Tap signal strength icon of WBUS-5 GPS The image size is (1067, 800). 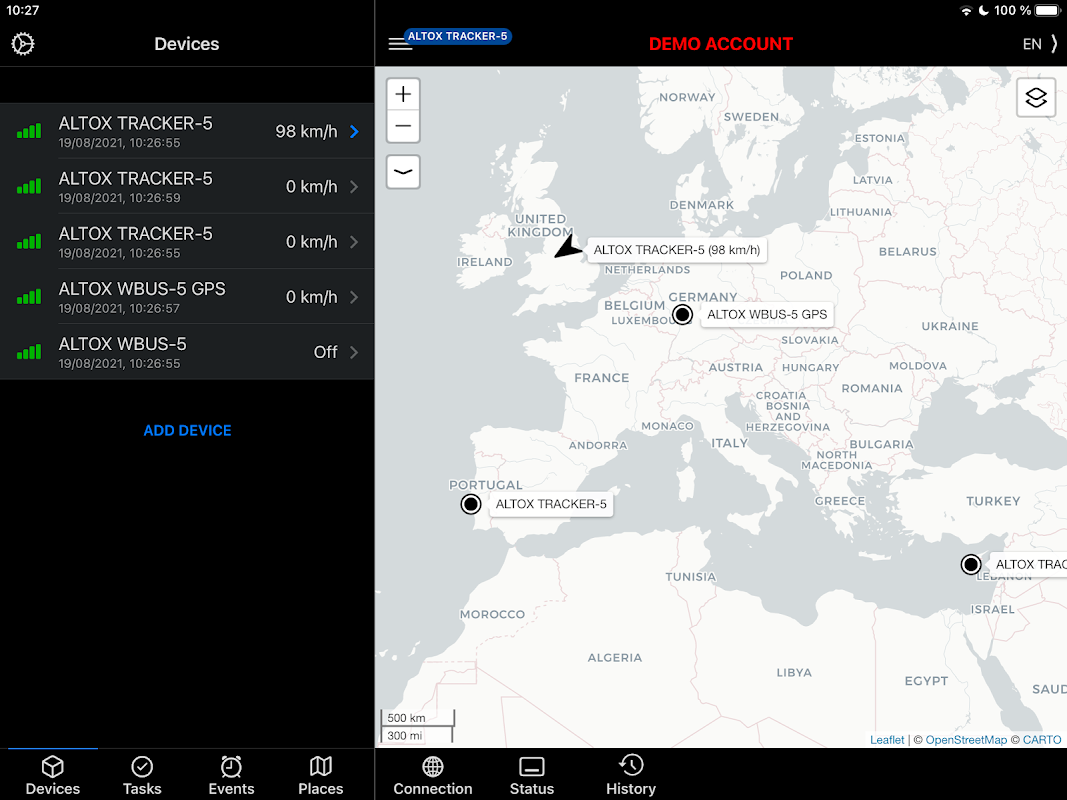[29, 297]
